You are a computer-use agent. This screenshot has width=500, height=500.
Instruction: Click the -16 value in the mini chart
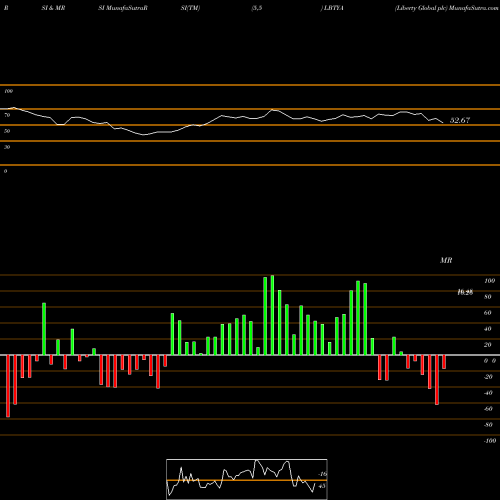pos(322,474)
